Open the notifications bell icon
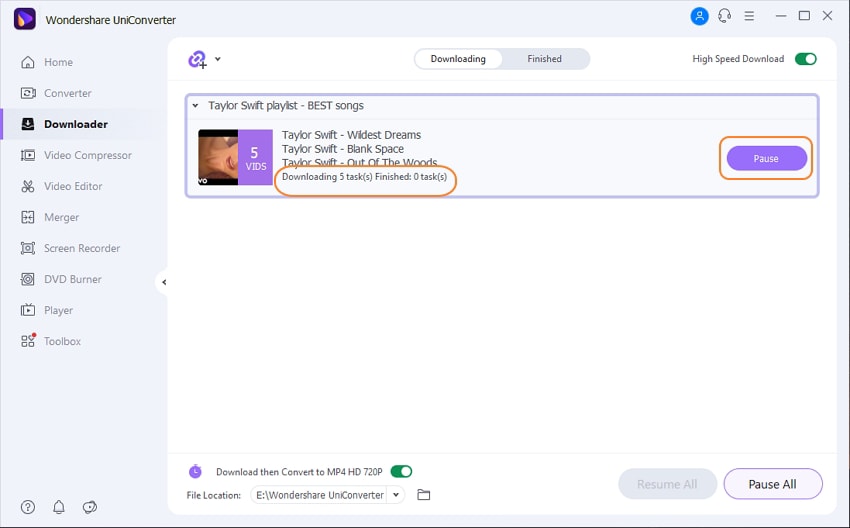The height and width of the screenshot is (528, 850). coord(59,507)
